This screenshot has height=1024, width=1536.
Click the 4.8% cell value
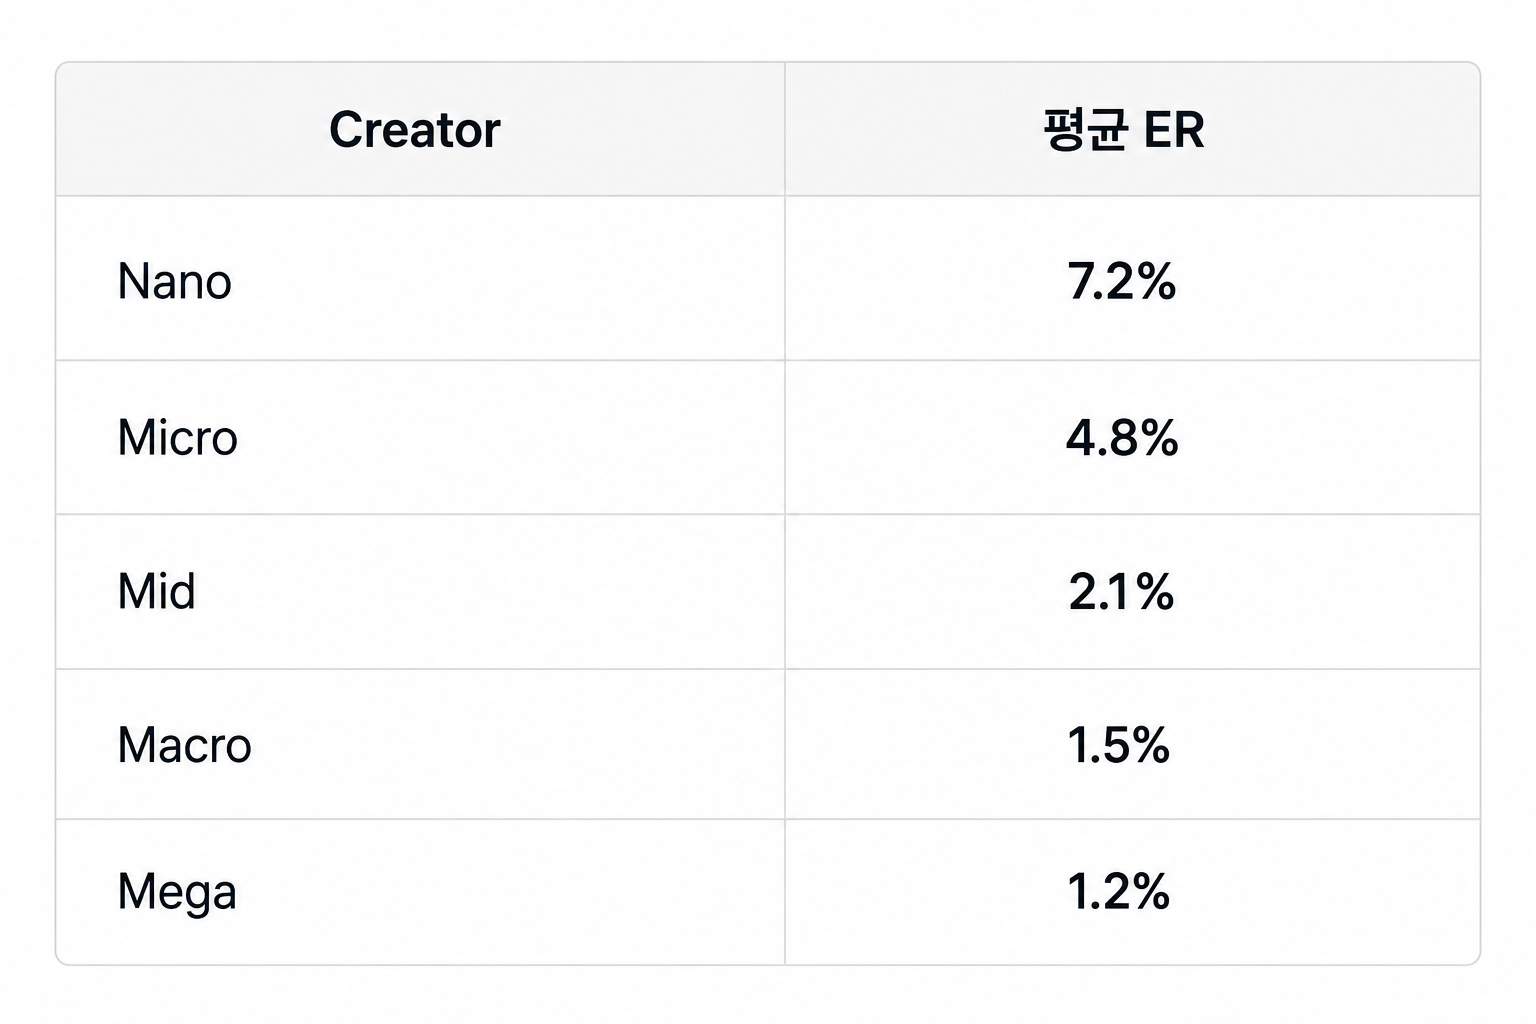coord(1122,438)
